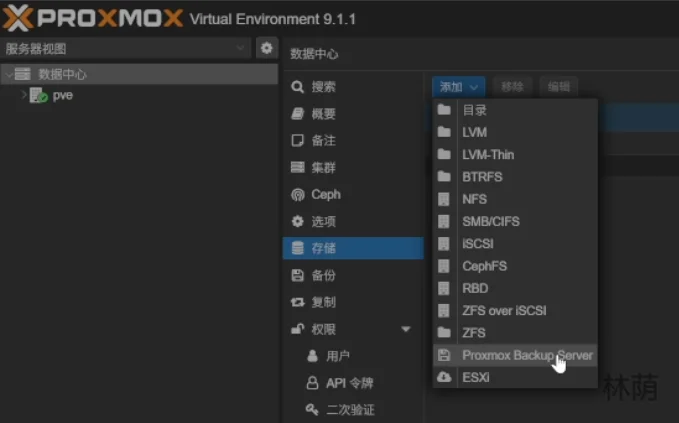Viewport: 679px width, 423px height.
Task: Click the Proxmox logo
Action: point(93,18)
